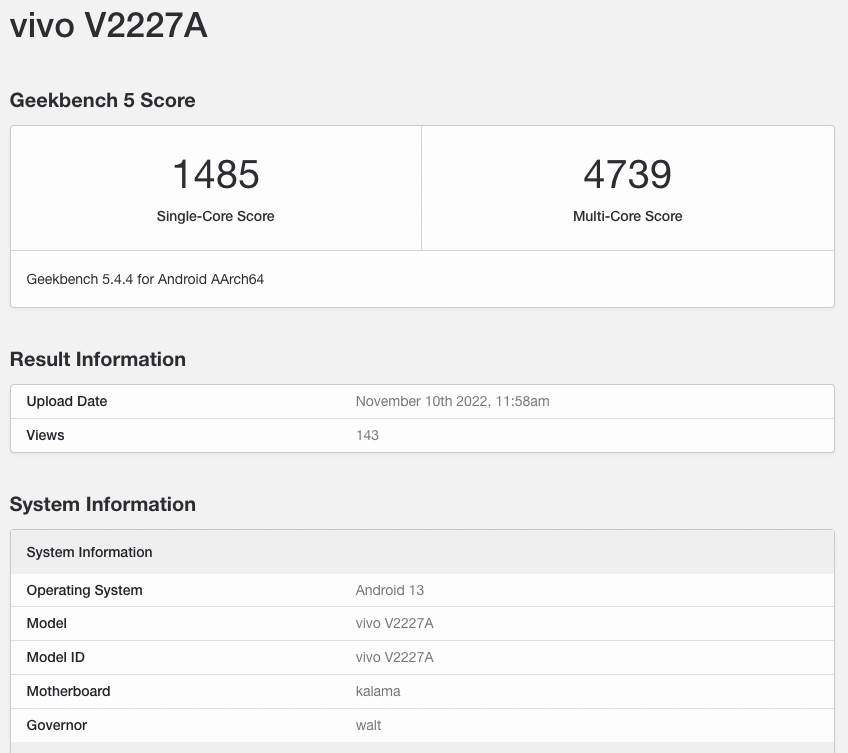Screen dimensions: 848x753
Task: Click the Multi-Core Score label
Action: (627, 216)
